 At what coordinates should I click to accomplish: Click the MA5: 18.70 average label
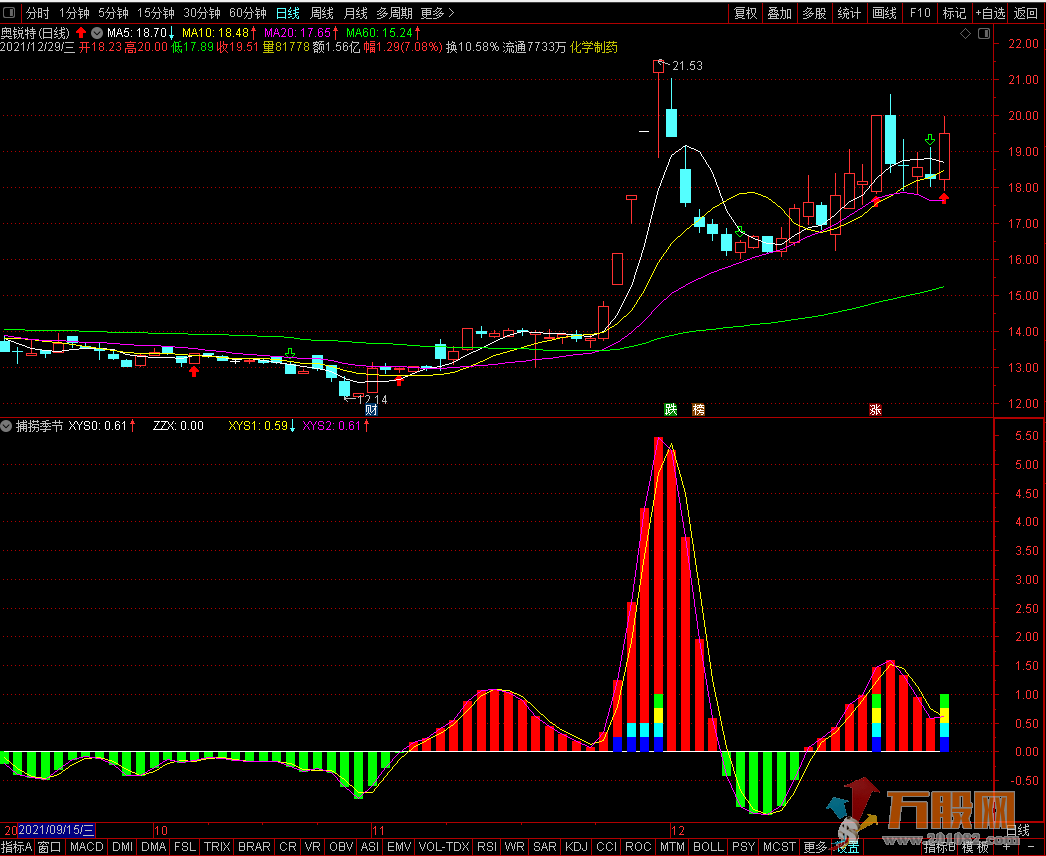click(x=137, y=33)
